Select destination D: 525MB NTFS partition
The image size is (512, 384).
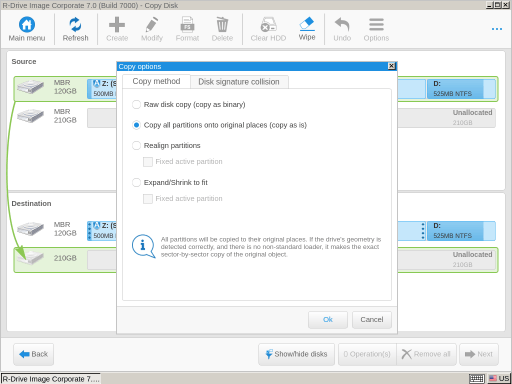(461, 231)
